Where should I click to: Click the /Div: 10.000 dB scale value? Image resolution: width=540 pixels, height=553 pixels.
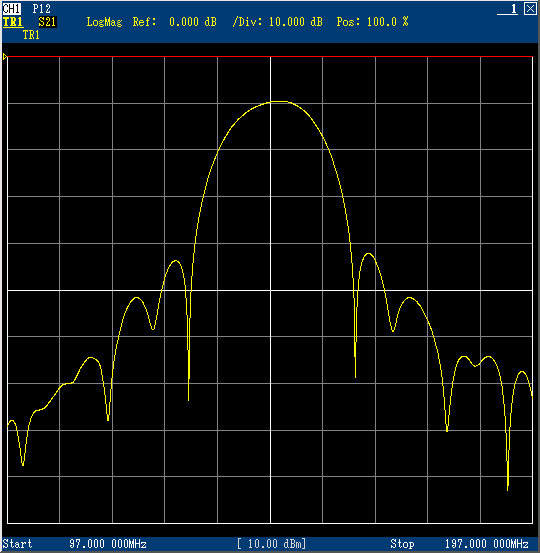pos(278,22)
